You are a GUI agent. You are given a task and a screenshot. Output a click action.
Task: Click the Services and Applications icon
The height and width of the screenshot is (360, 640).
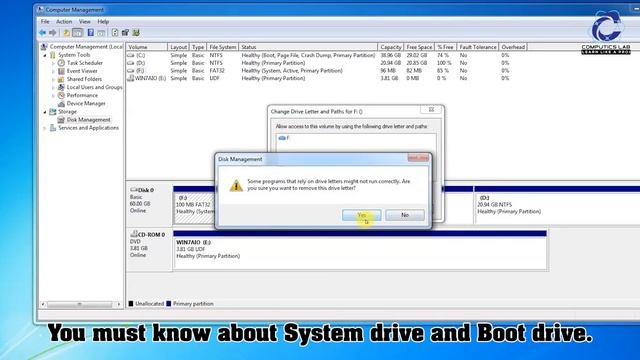[53, 128]
